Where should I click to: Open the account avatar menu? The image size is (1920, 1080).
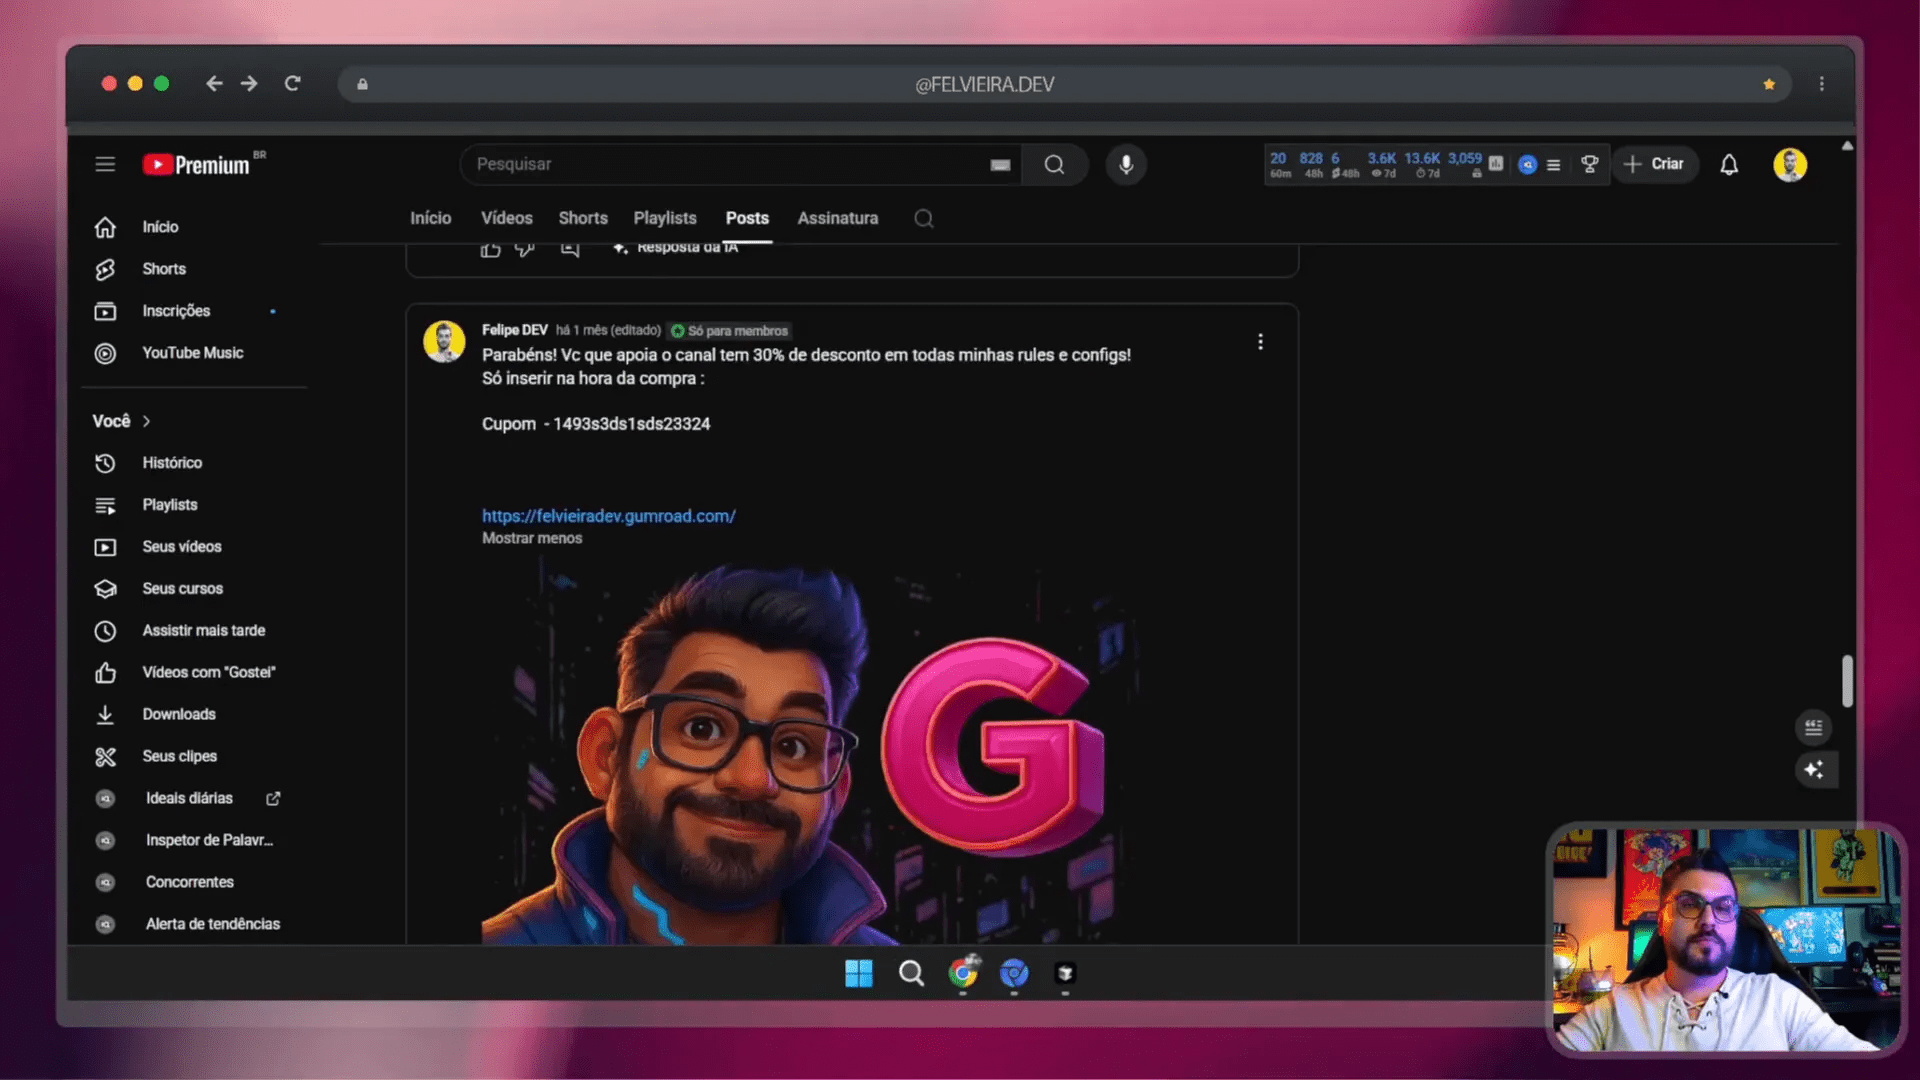tap(1790, 164)
